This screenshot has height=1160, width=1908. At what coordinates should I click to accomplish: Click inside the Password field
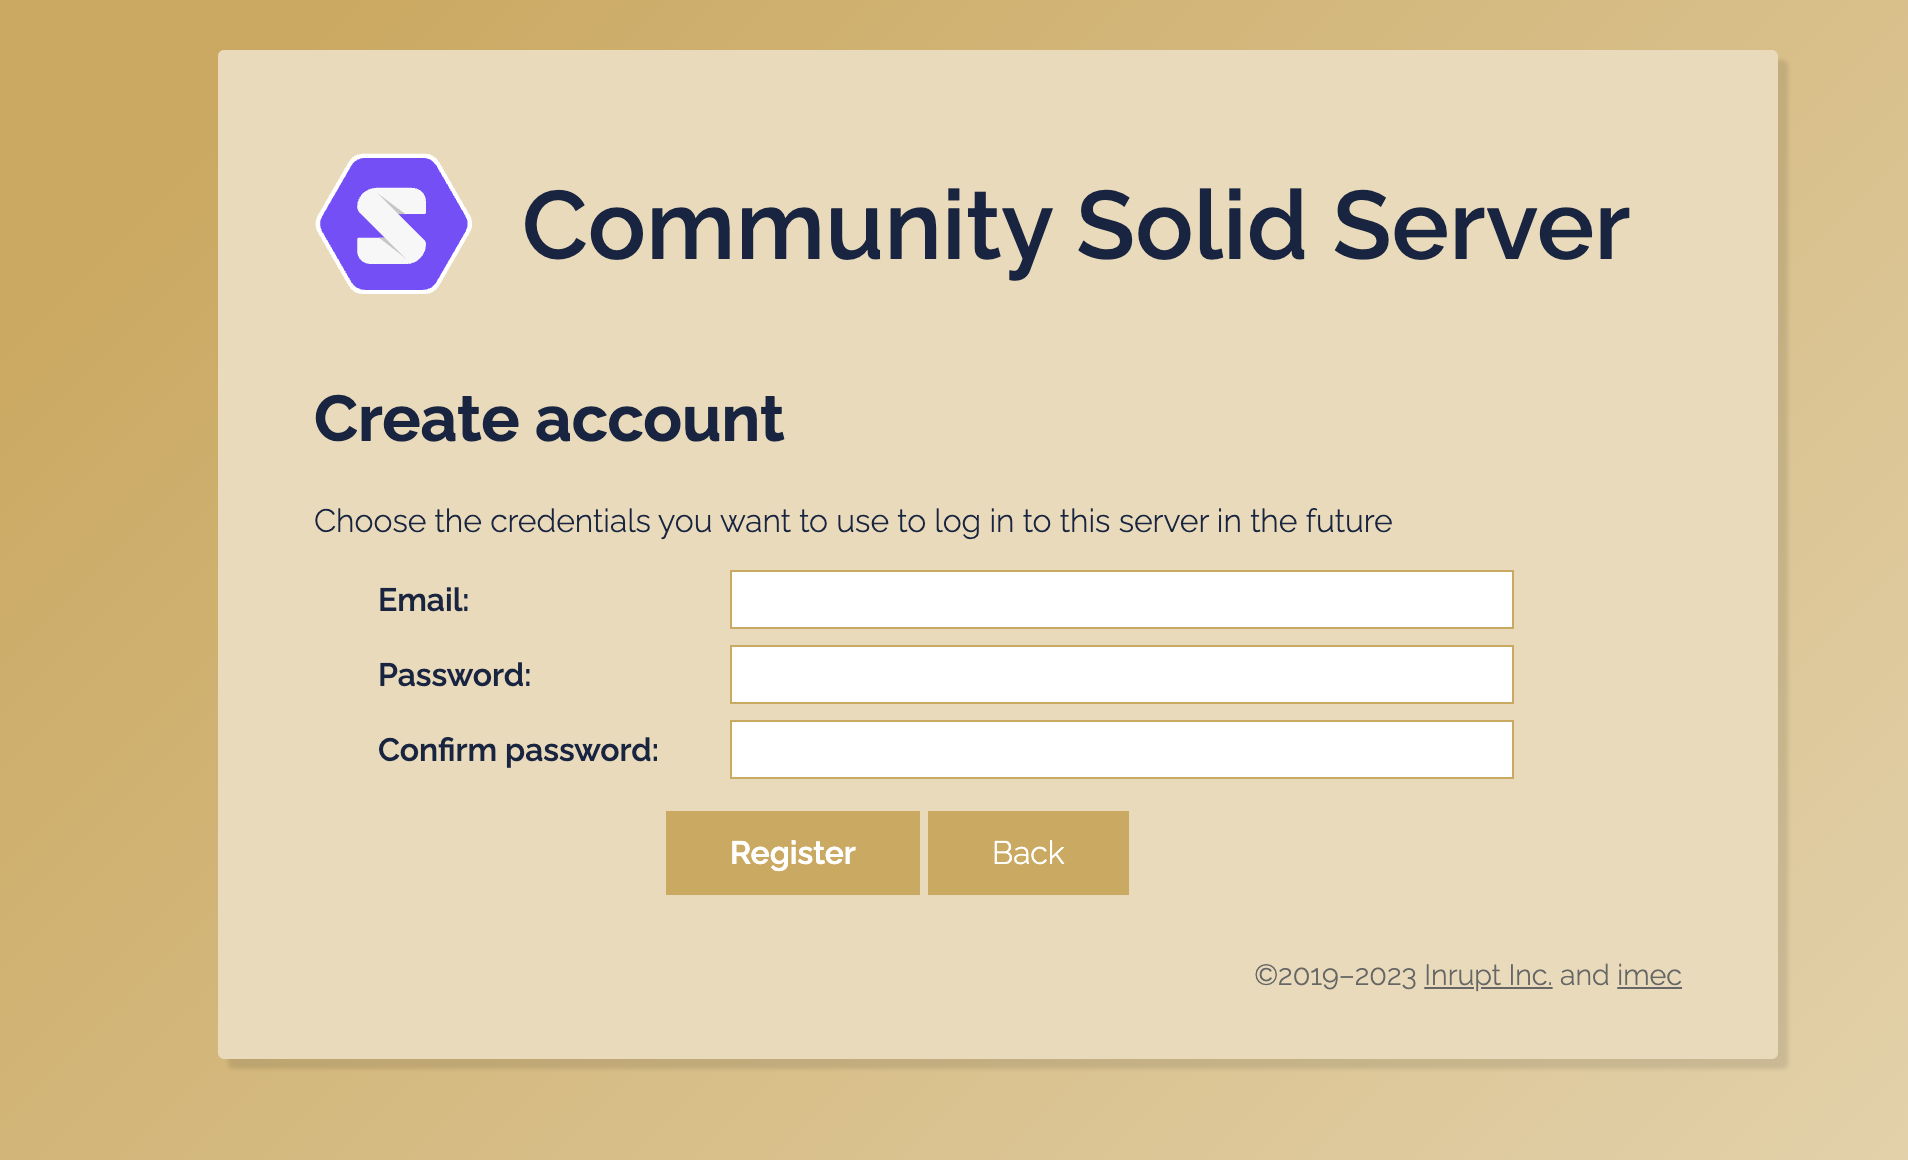1121,674
